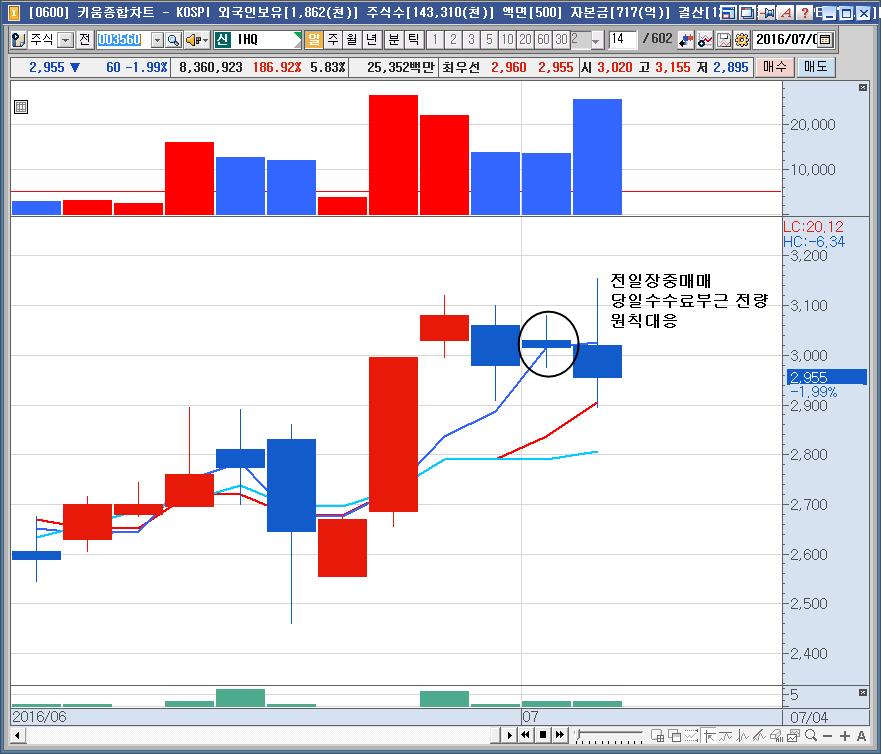The height and width of the screenshot is (754, 881).
Task: Play the chart replay forward
Action: point(510,735)
